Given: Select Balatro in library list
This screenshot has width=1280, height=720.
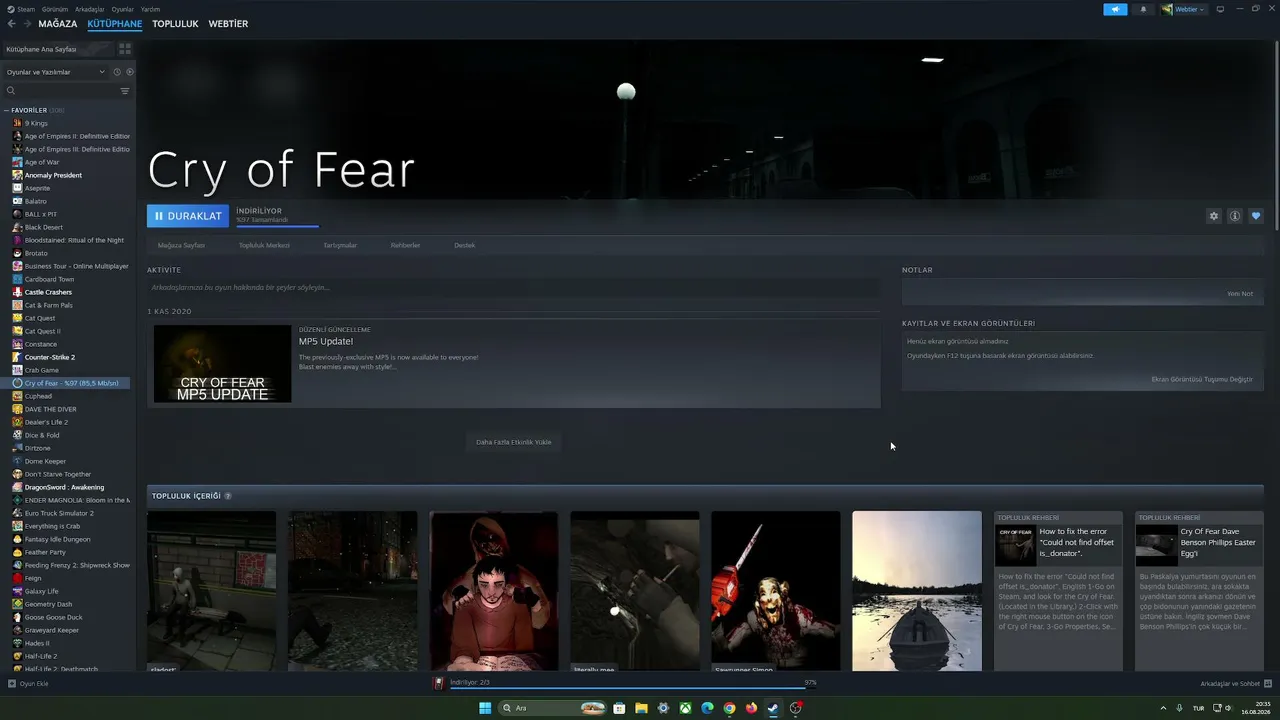Looking at the screenshot, I should pyautogui.click(x=36, y=201).
